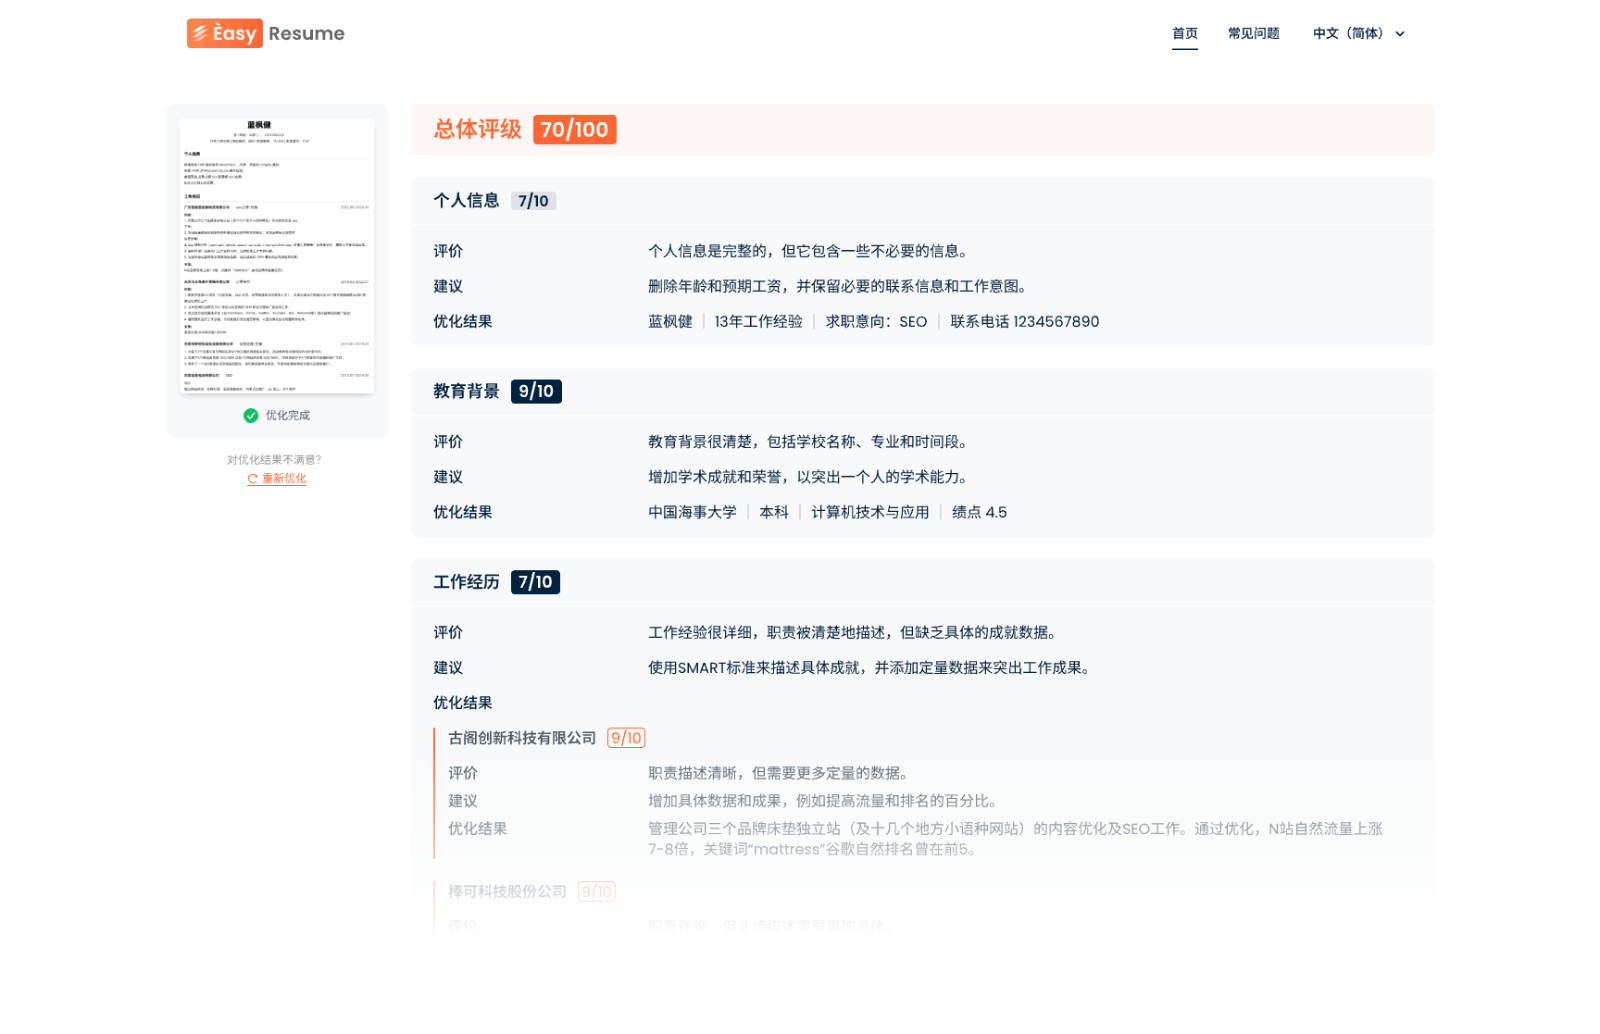
Task: Click the 70/100 overall score badge
Action: (575, 129)
